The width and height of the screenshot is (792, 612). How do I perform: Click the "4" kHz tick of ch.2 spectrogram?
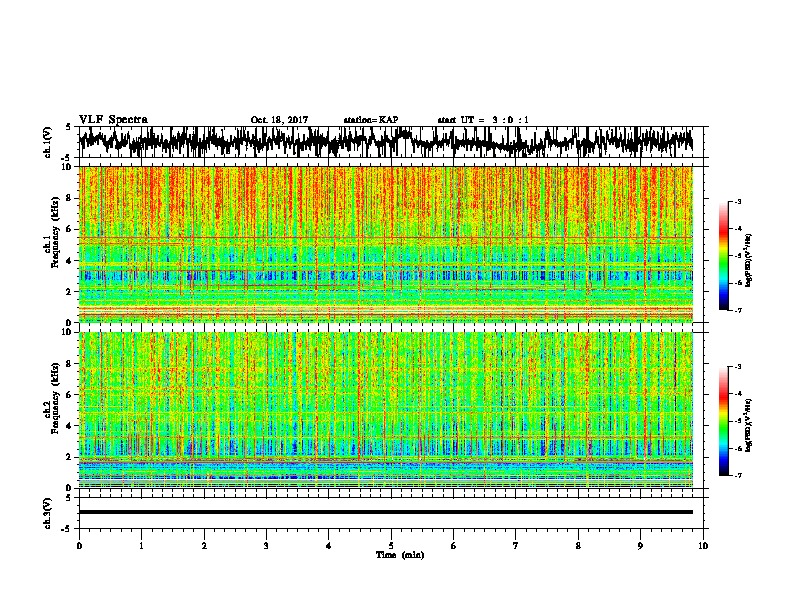(69, 426)
